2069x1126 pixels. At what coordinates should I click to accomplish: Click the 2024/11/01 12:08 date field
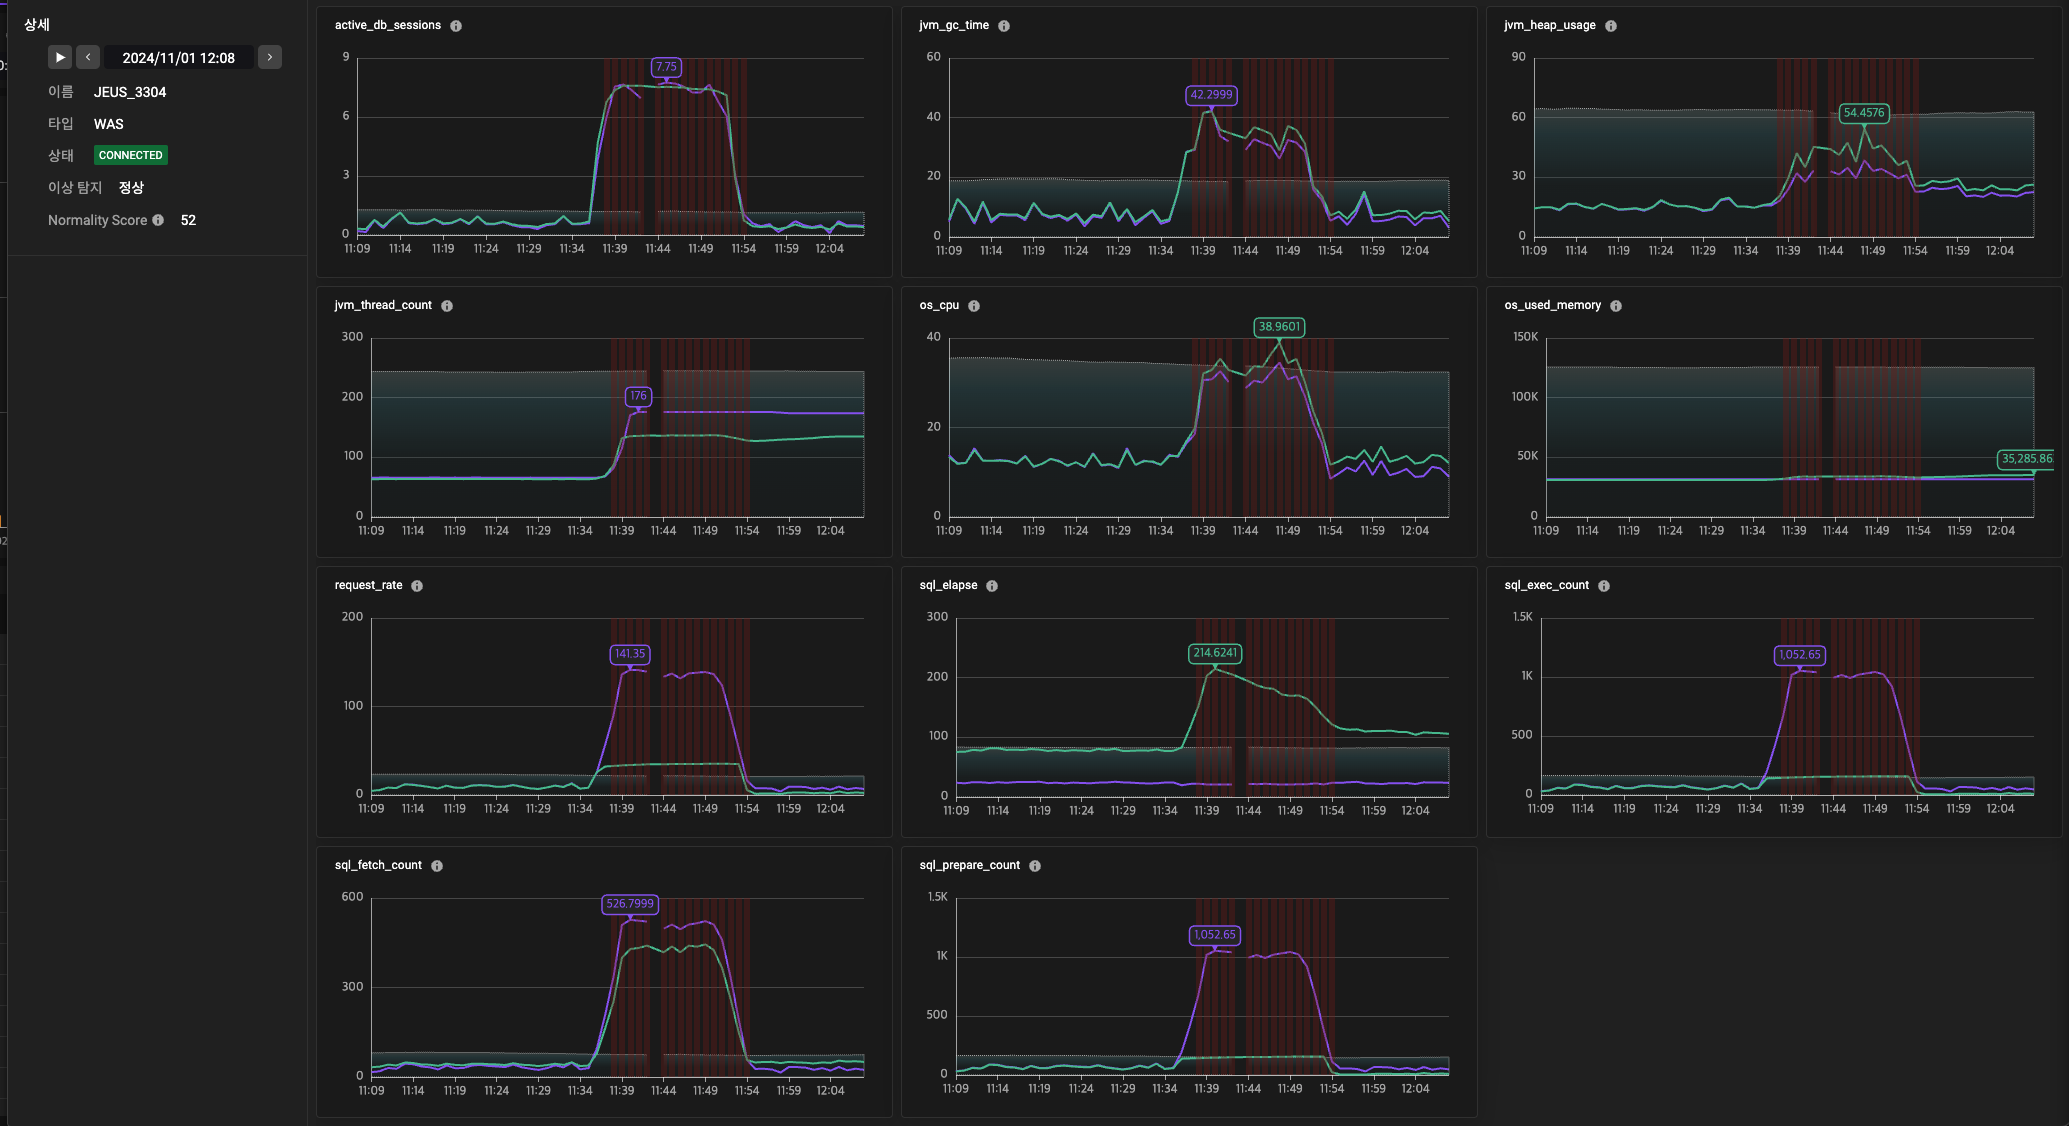coord(178,58)
